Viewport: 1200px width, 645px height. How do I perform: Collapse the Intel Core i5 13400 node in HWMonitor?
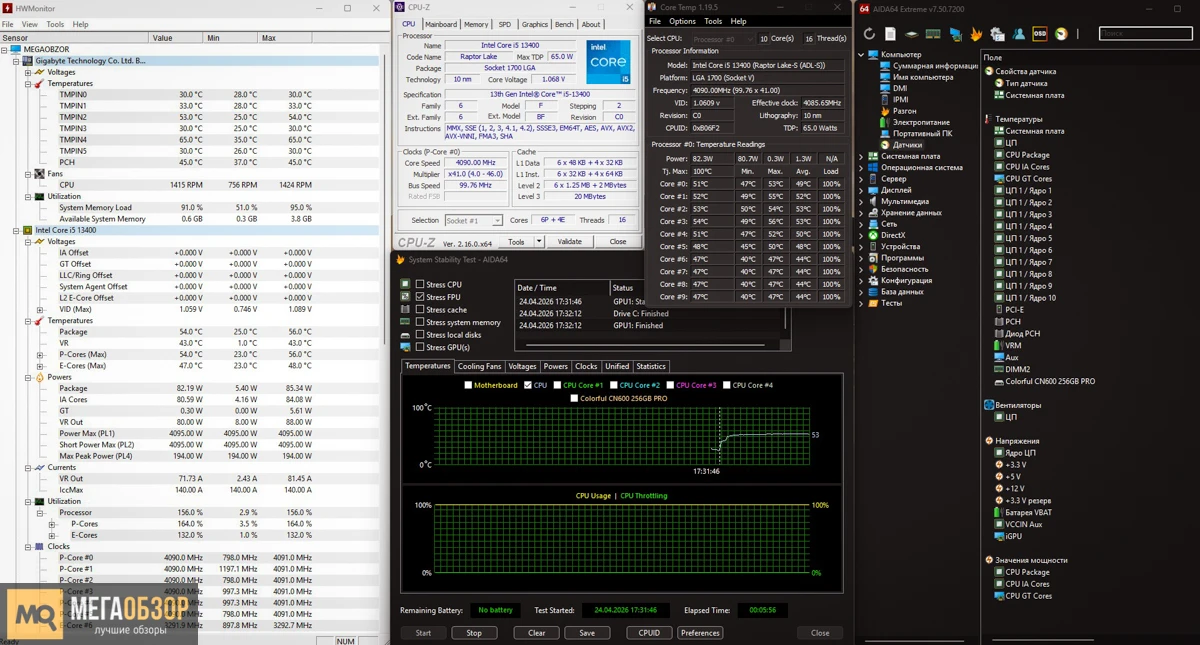point(16,230)
